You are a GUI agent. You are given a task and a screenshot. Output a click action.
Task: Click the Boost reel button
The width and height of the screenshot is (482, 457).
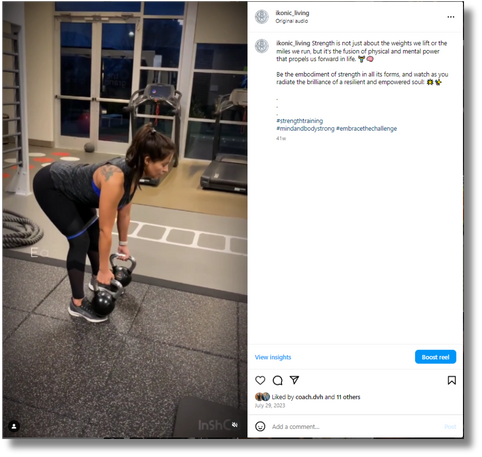435,357
